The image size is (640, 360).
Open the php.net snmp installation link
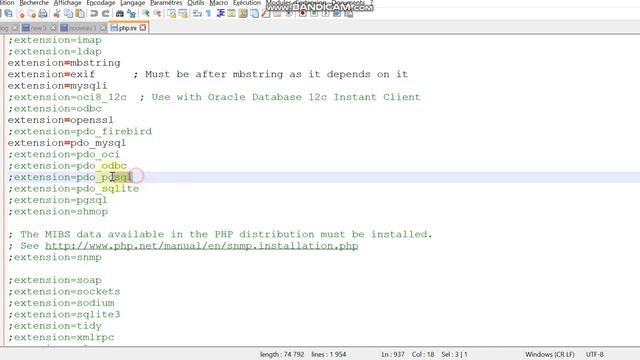point(202,246)
